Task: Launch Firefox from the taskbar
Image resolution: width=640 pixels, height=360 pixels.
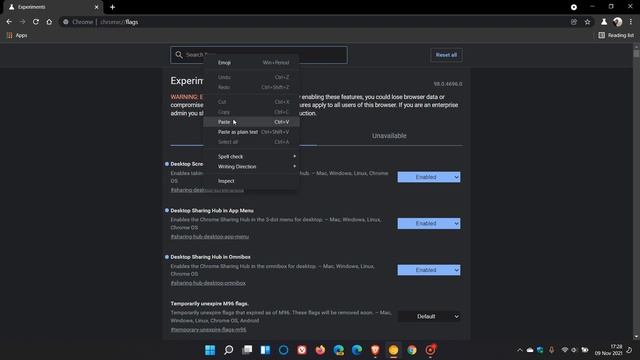Action: [x=320, y=350]
